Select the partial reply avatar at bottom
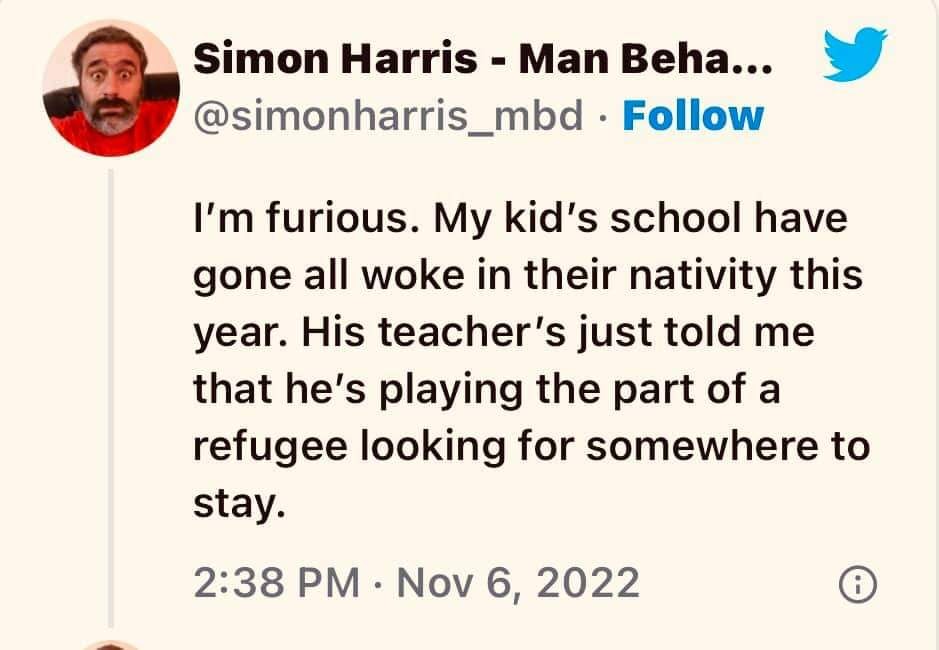This screenshot has width=939, height=650. coord(111,645)
